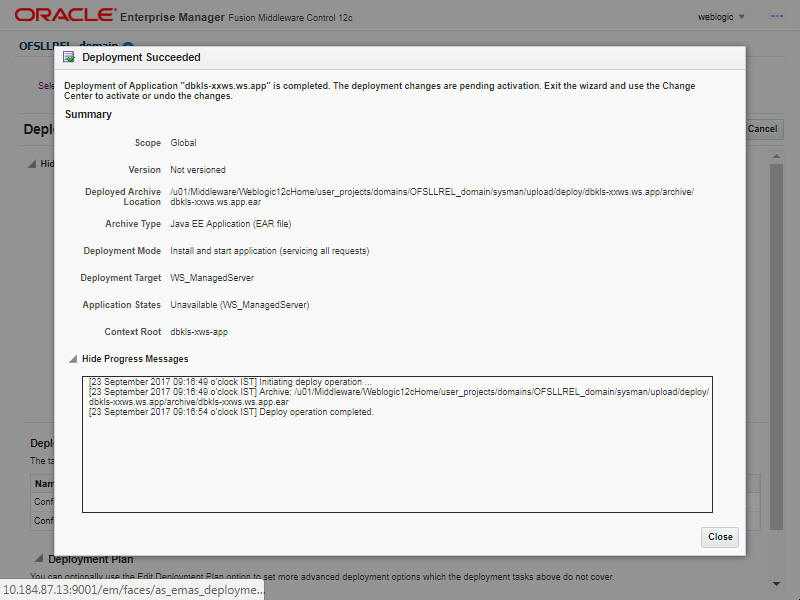Select the 'Initiating deploy operation' log line
Image resolution: width=800 pixels, height=600 pixels.
230,382
